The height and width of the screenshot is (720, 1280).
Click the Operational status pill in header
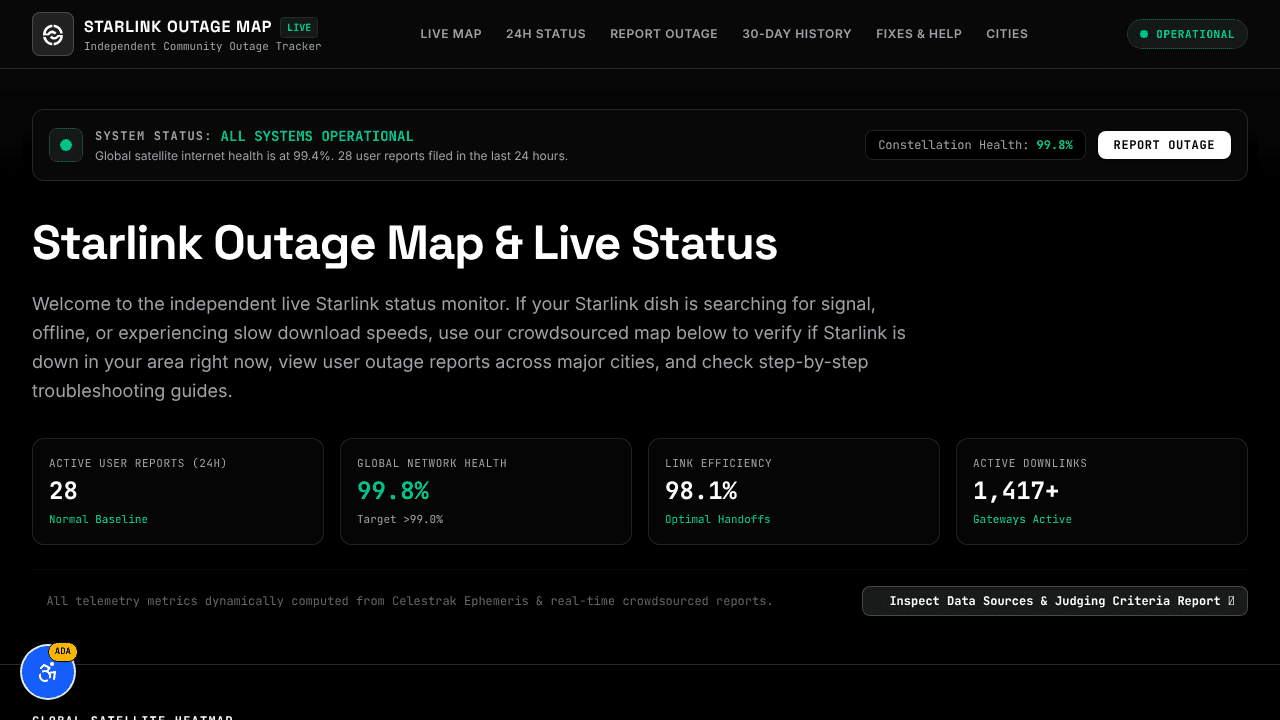click(1187, 34)
